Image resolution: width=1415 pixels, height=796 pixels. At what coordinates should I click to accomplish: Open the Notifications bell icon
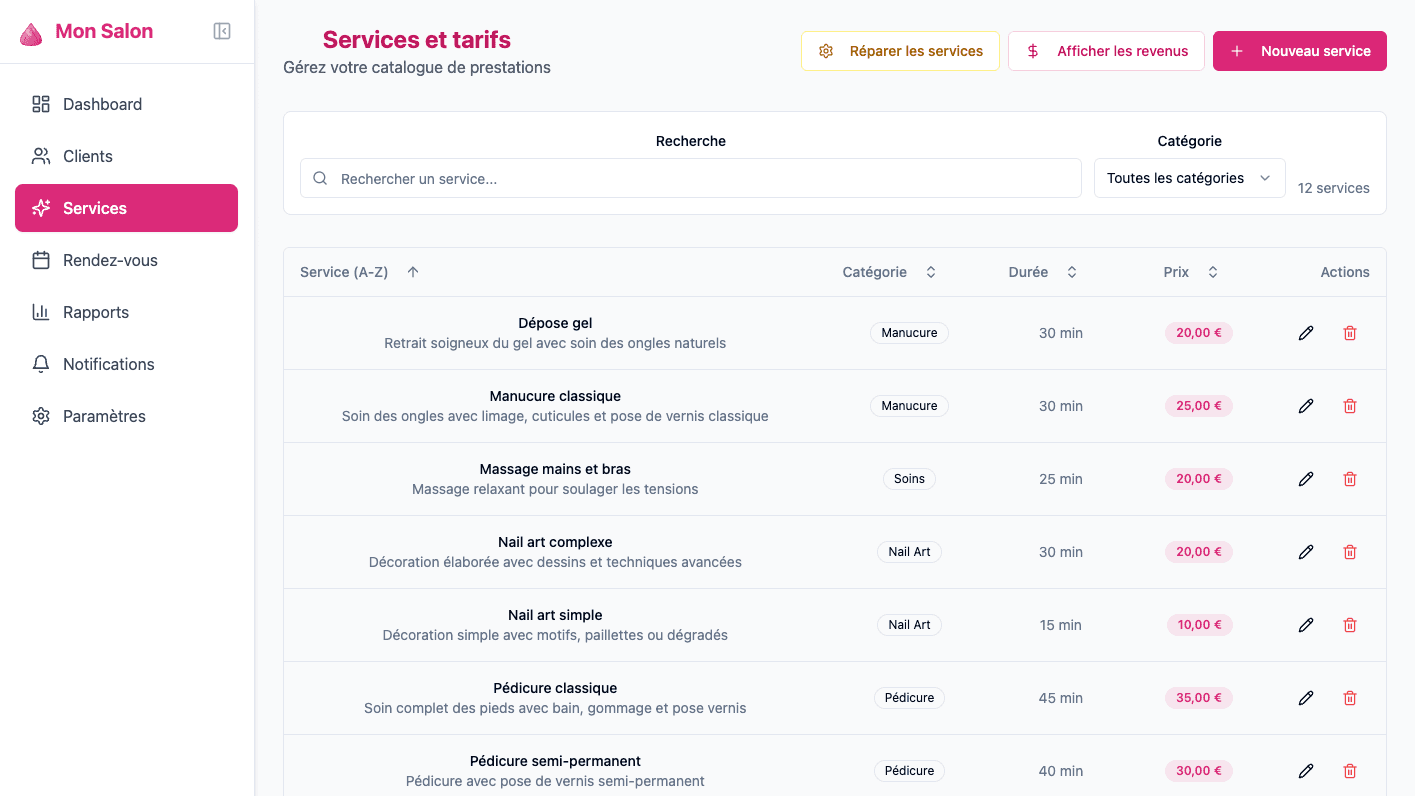[40, 363]
